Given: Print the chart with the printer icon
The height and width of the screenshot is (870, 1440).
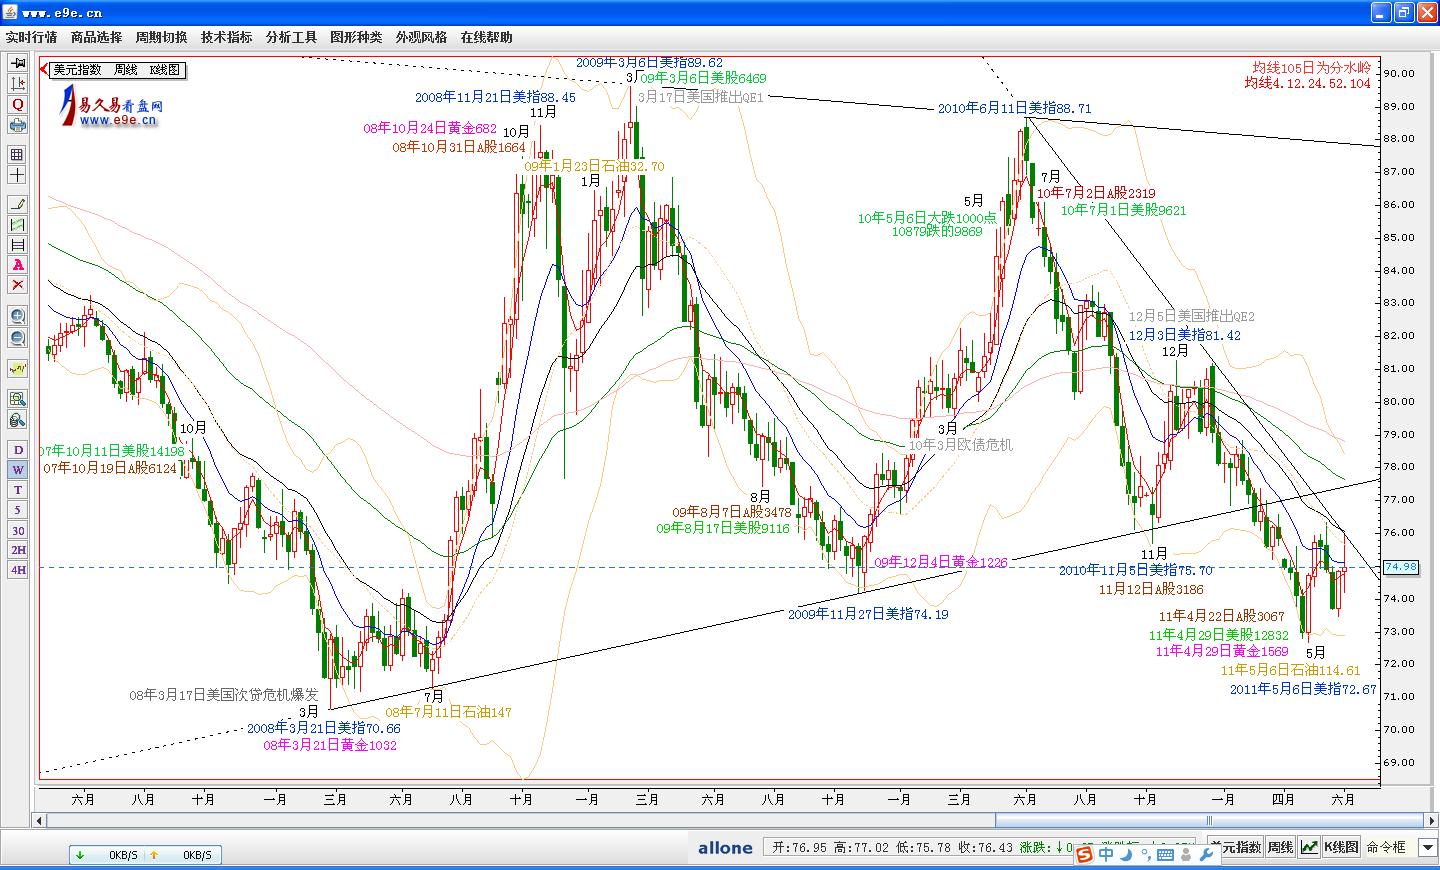Looking at the screenshot, I should 17,125.
